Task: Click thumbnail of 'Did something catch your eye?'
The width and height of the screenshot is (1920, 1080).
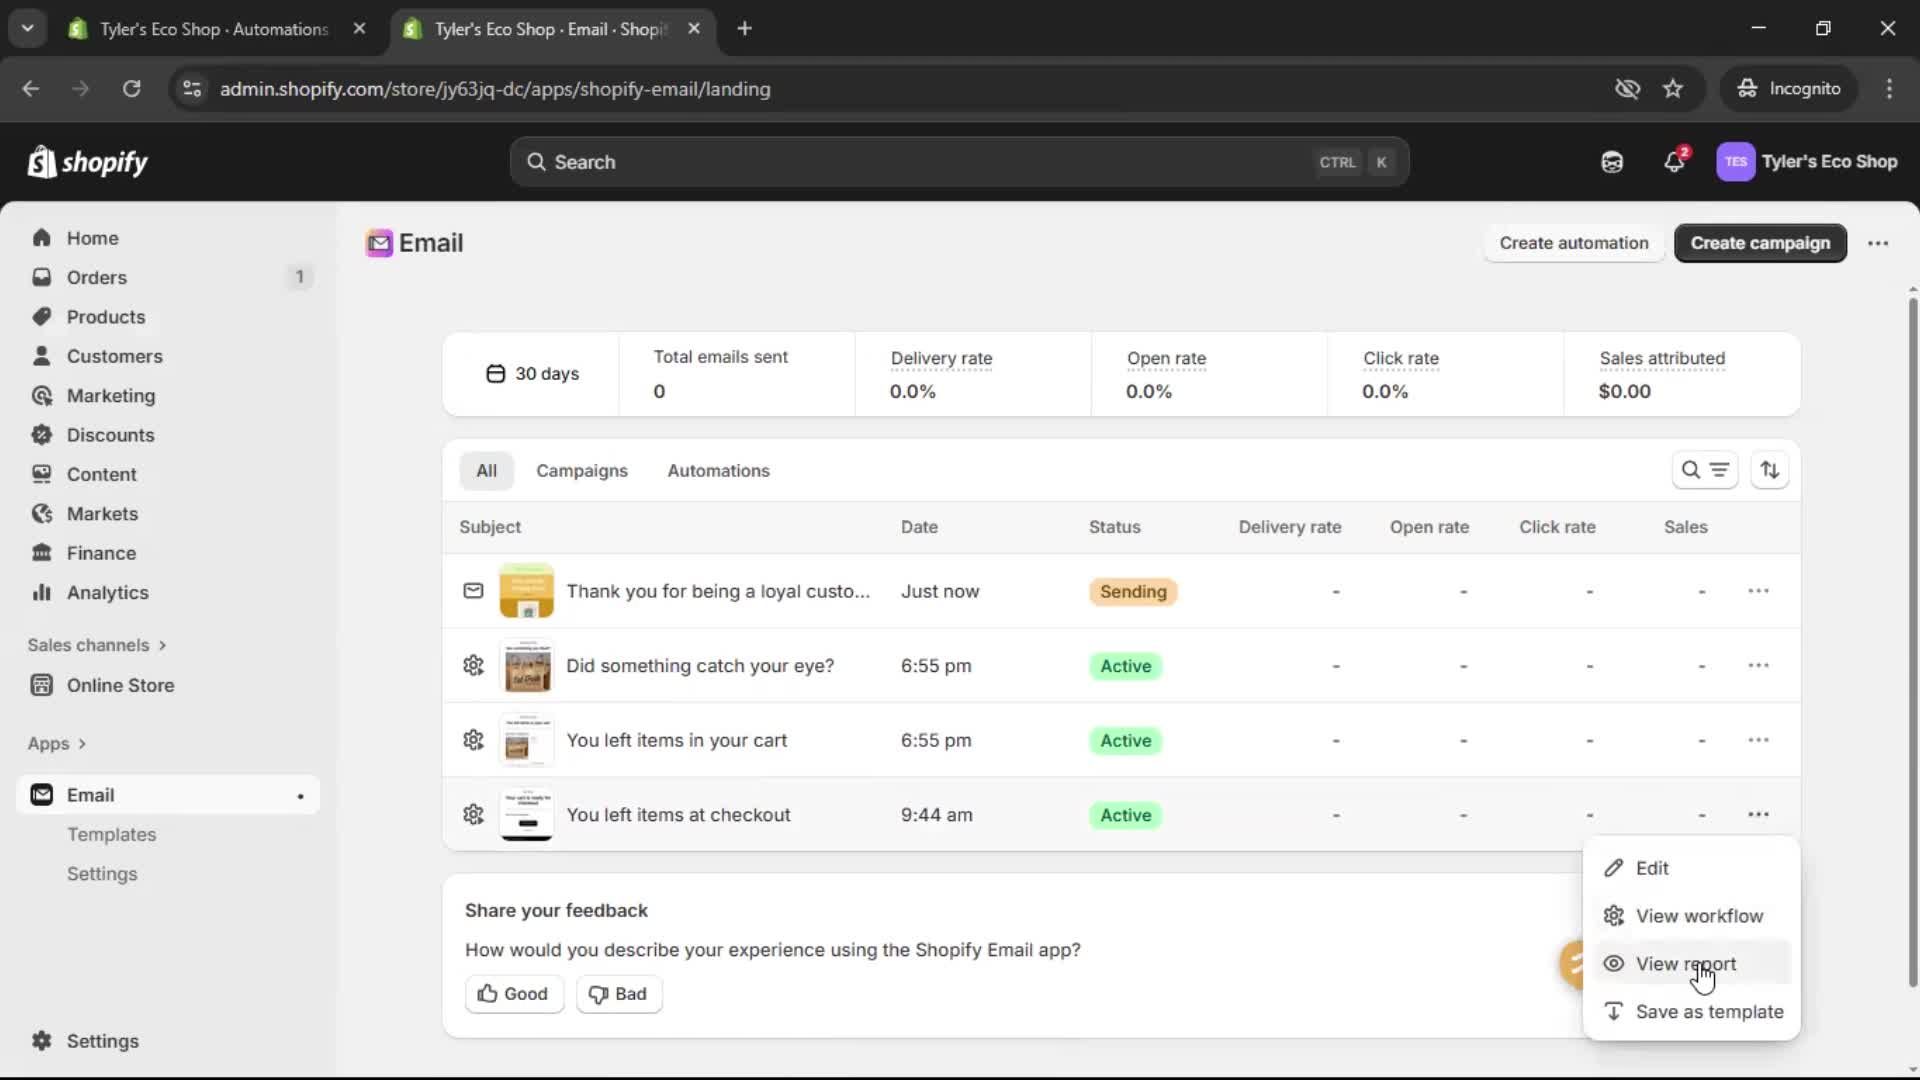Action: pyautogui.click(x=526, y=666)
